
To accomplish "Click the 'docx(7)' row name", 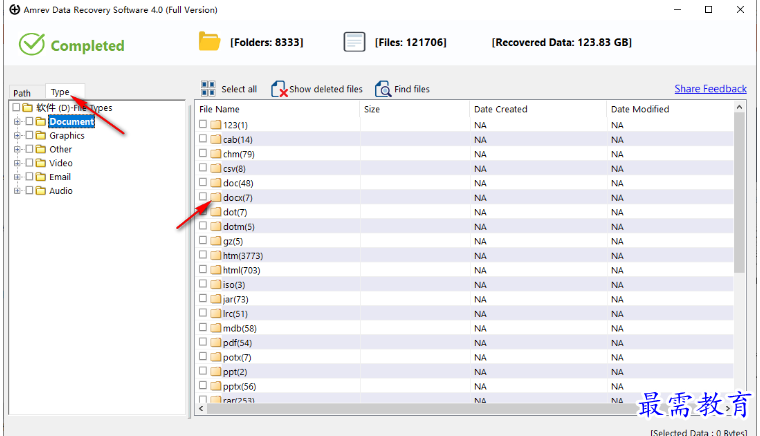I will 238,198.
